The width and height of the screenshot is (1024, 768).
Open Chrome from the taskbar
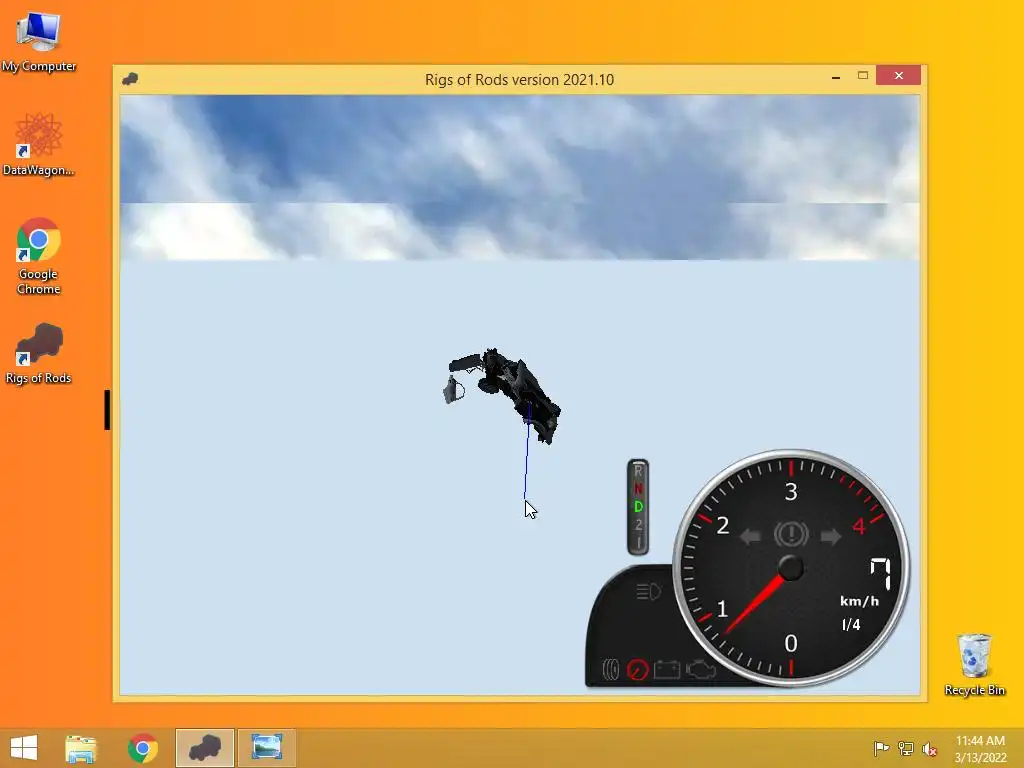142,748
